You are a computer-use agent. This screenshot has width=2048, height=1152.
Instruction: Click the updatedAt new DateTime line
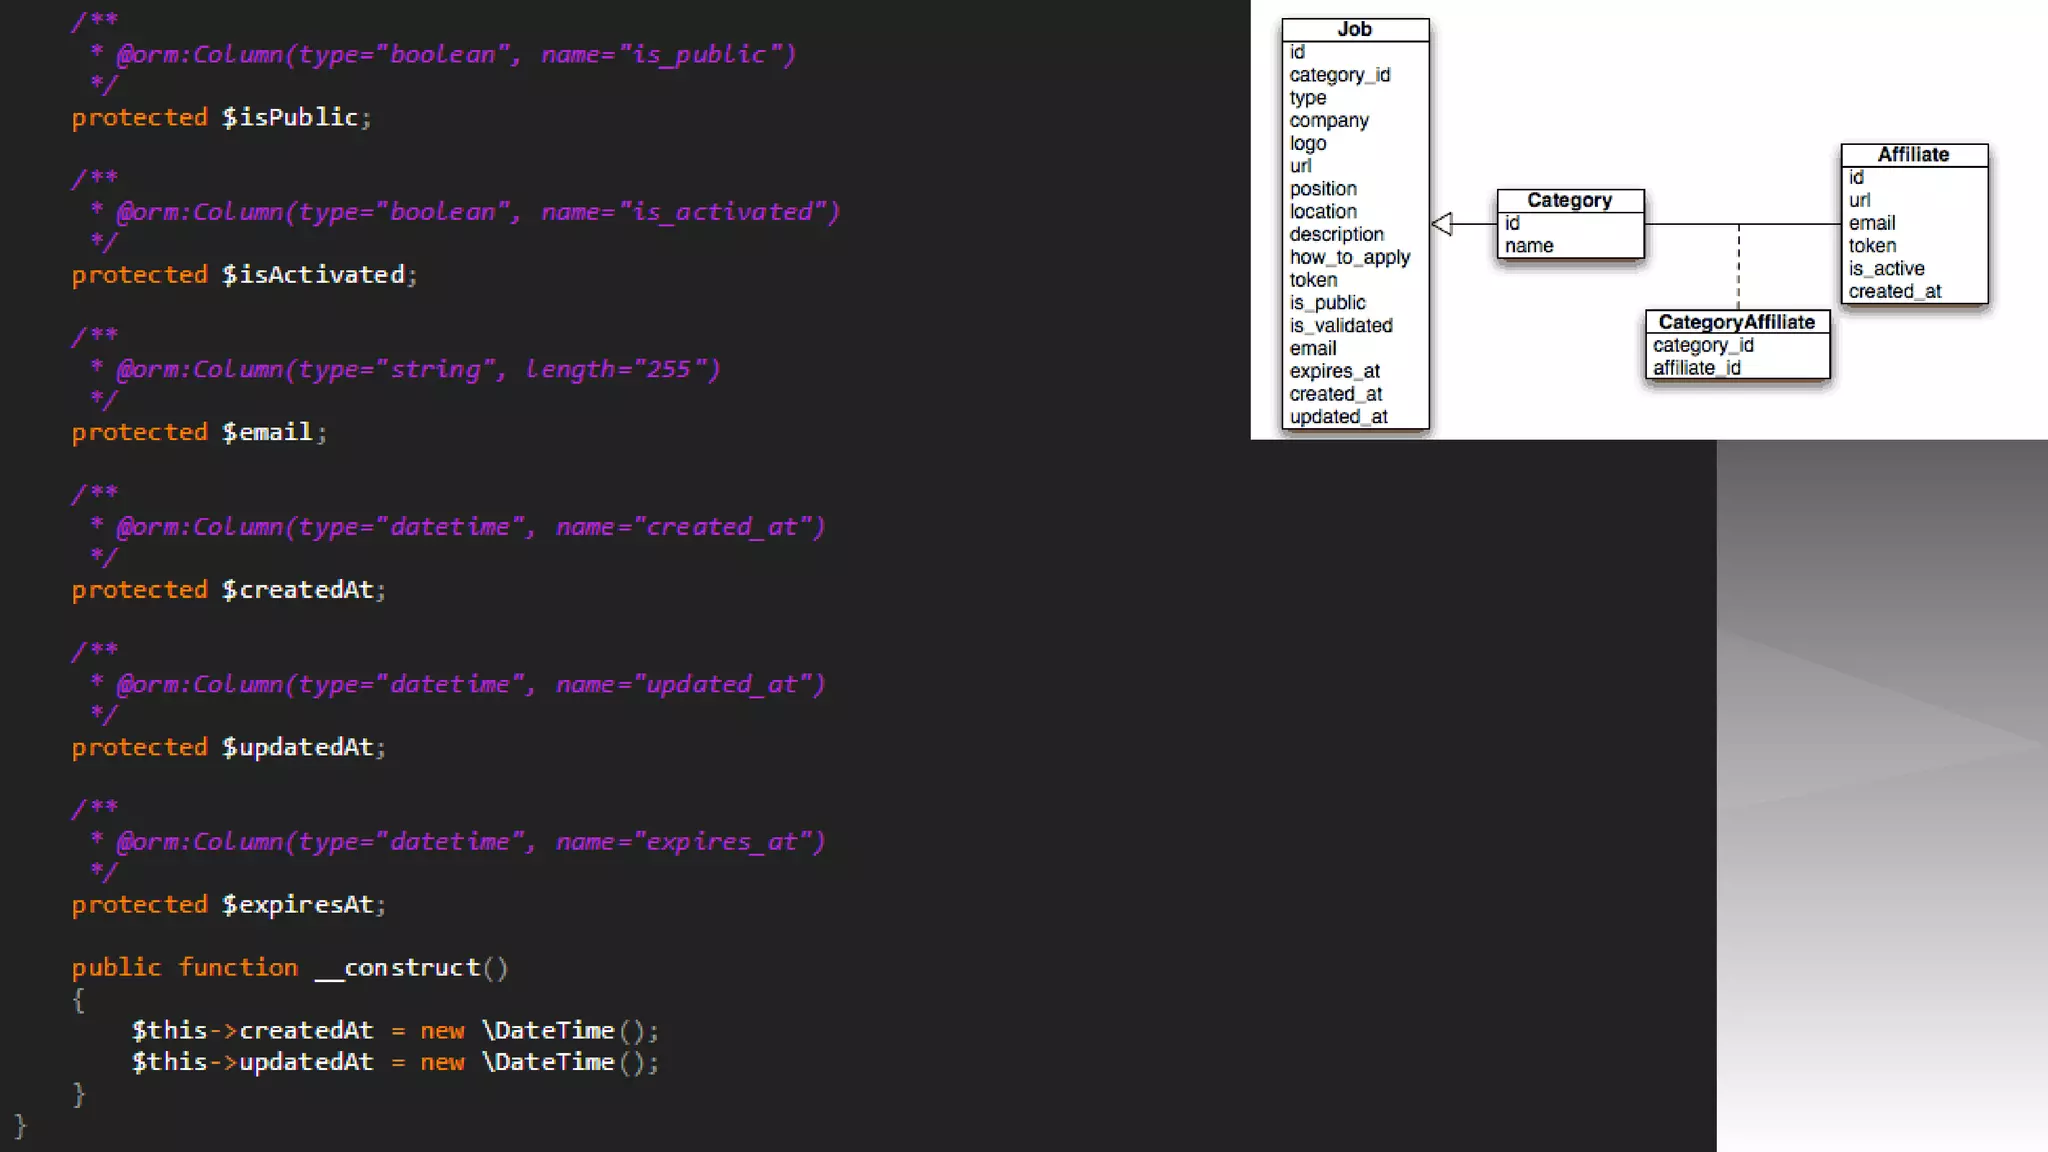[x=394, y=1062]
